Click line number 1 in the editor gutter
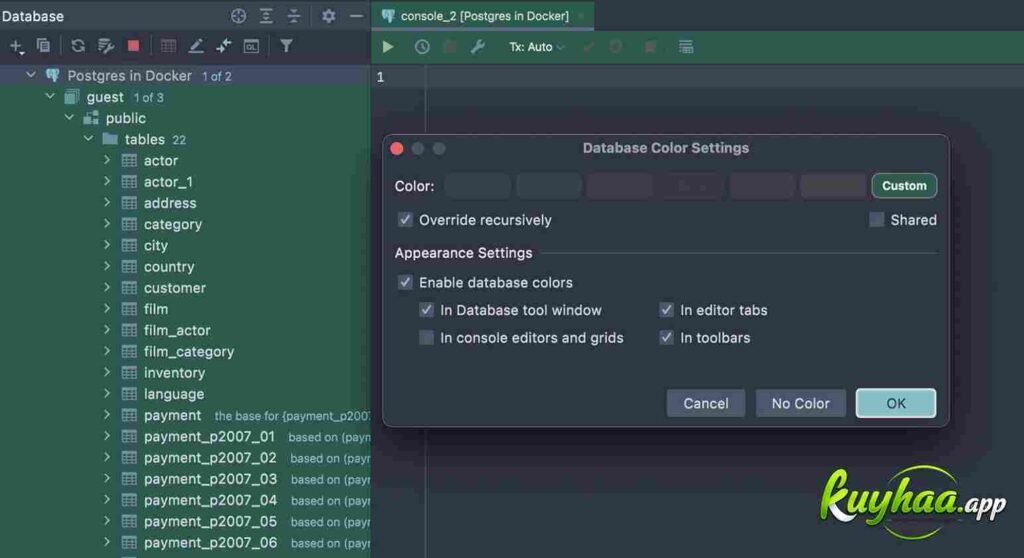Viewport: 1024px width, 558px height. tap(380, 77)
